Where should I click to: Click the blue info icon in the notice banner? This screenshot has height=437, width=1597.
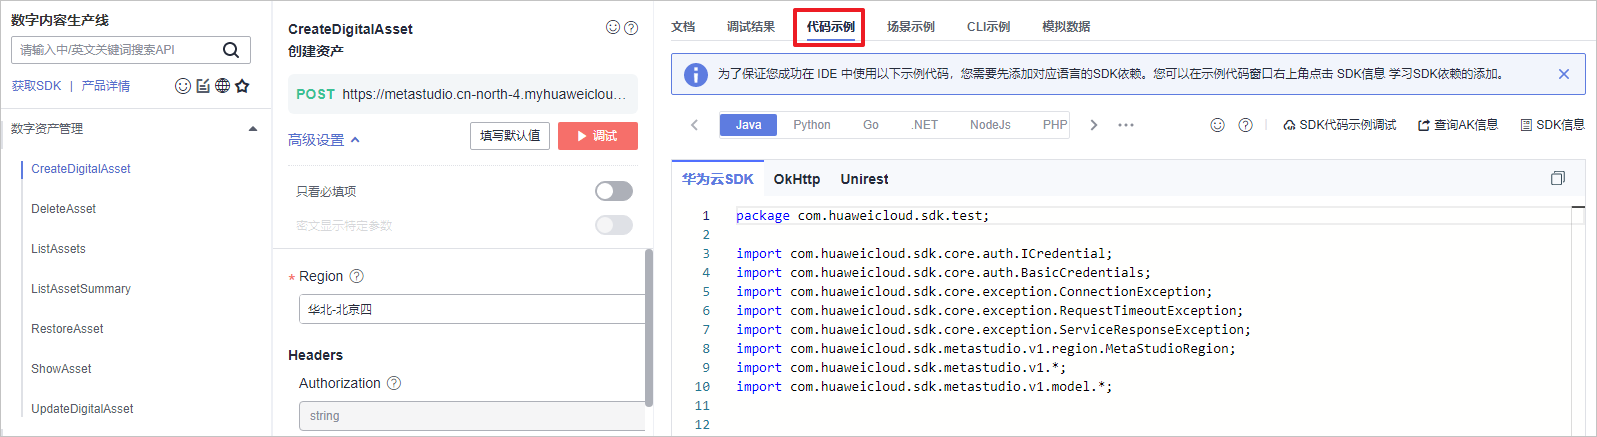[695, 74]
